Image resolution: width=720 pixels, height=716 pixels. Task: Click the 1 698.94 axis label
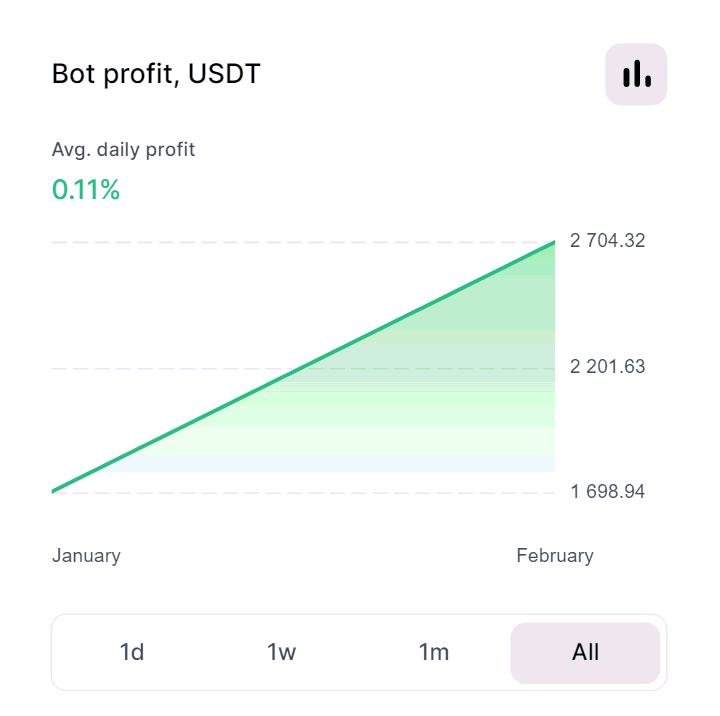point(607,492)
